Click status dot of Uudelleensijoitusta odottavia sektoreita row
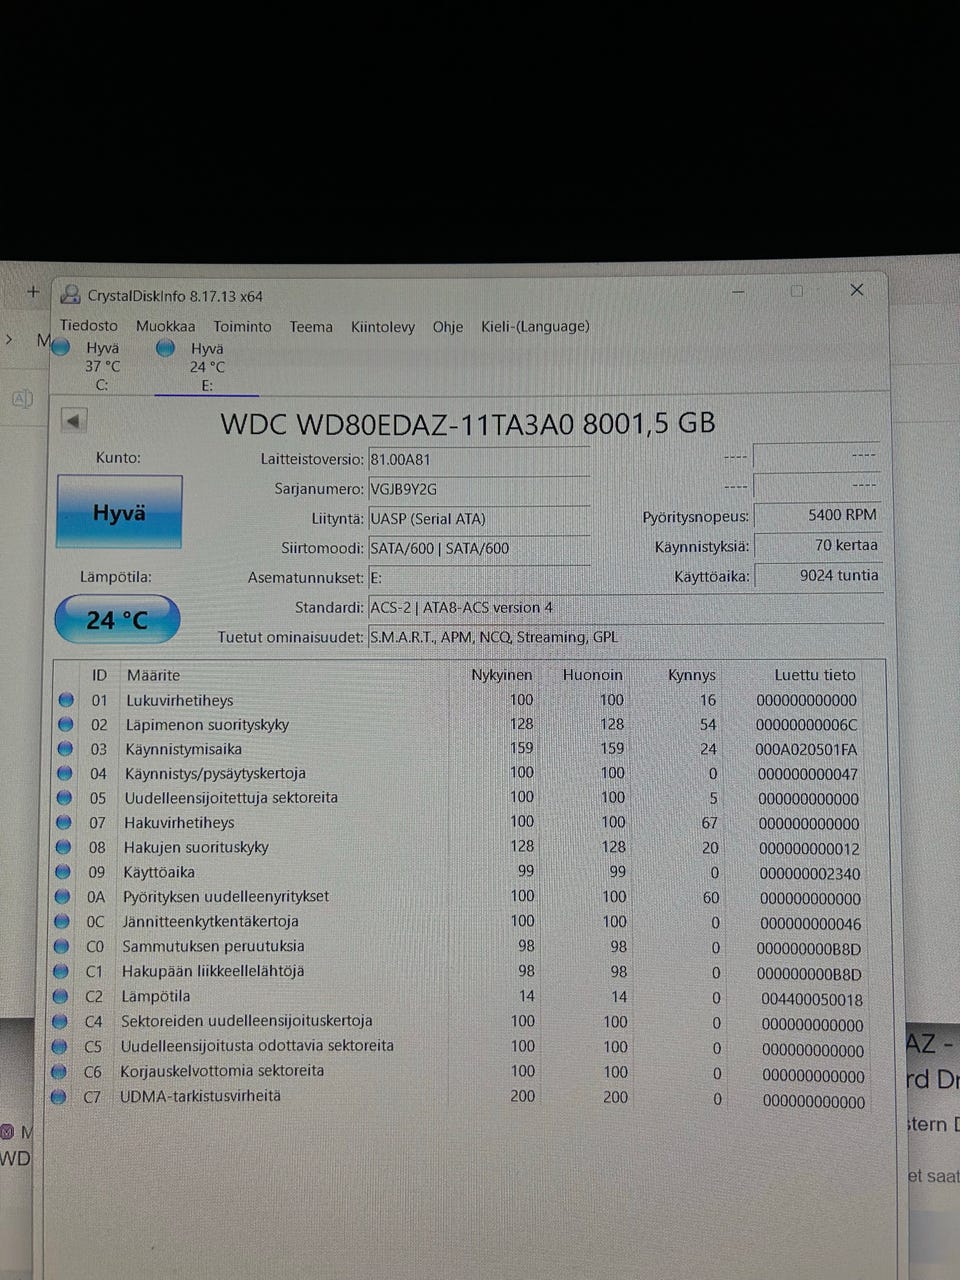This screenshot has height=1280, width=960. coord(60,1046)
